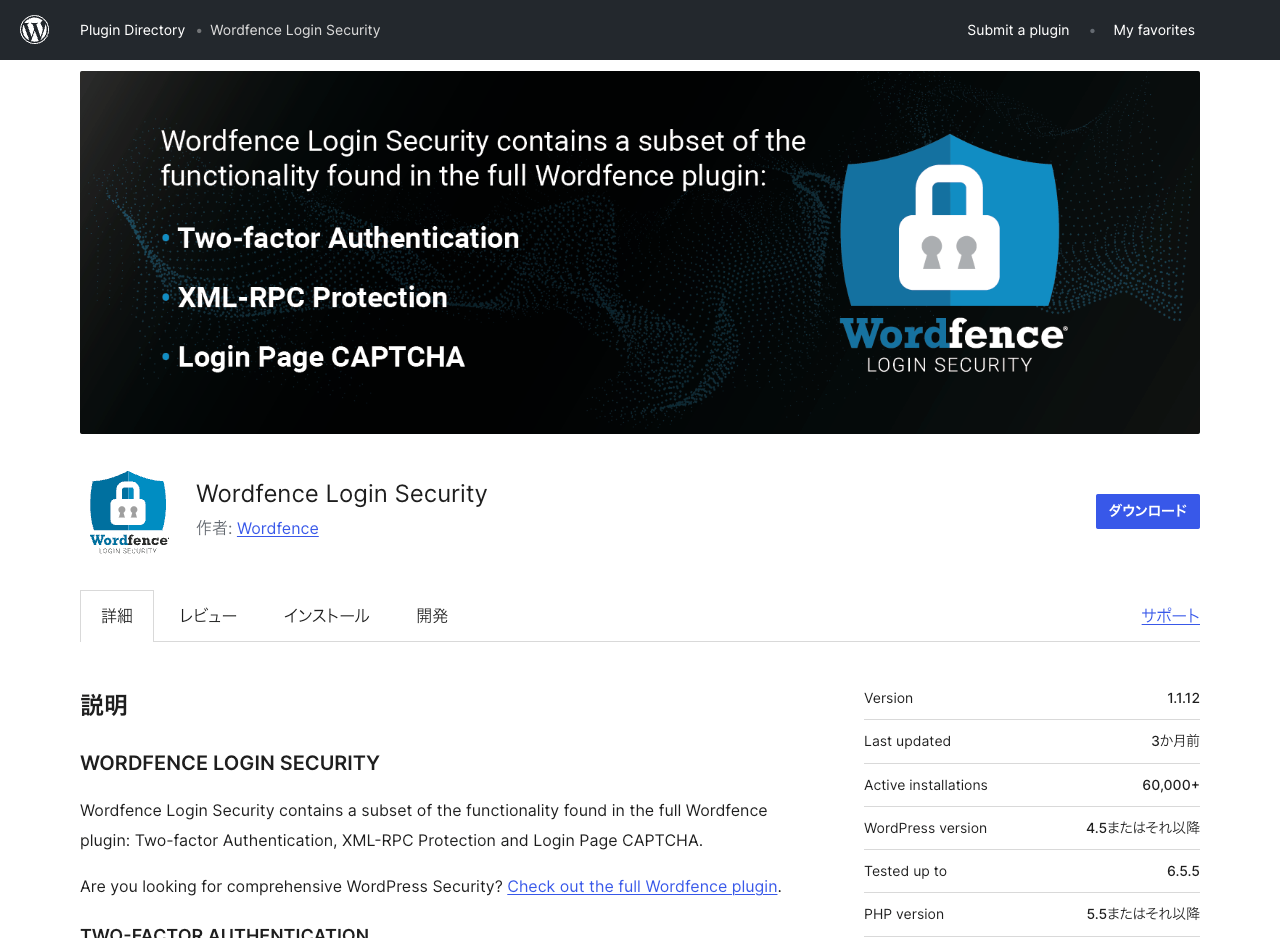Click the version value 1.1.12

pos(1183,698)
